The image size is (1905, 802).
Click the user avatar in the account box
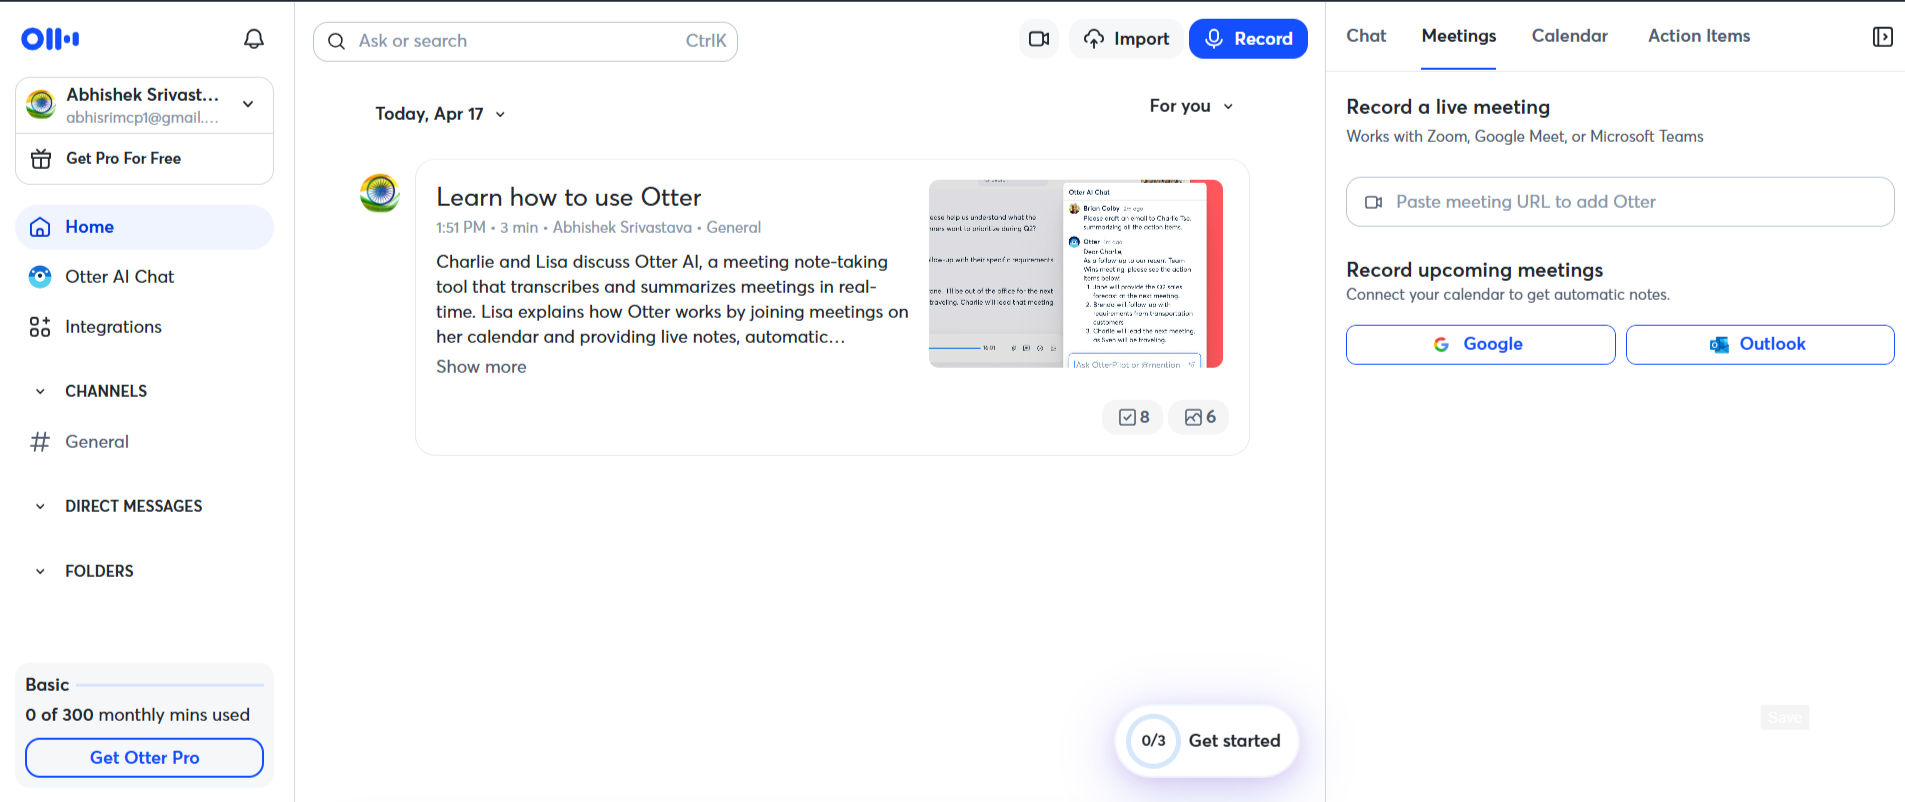41,104
